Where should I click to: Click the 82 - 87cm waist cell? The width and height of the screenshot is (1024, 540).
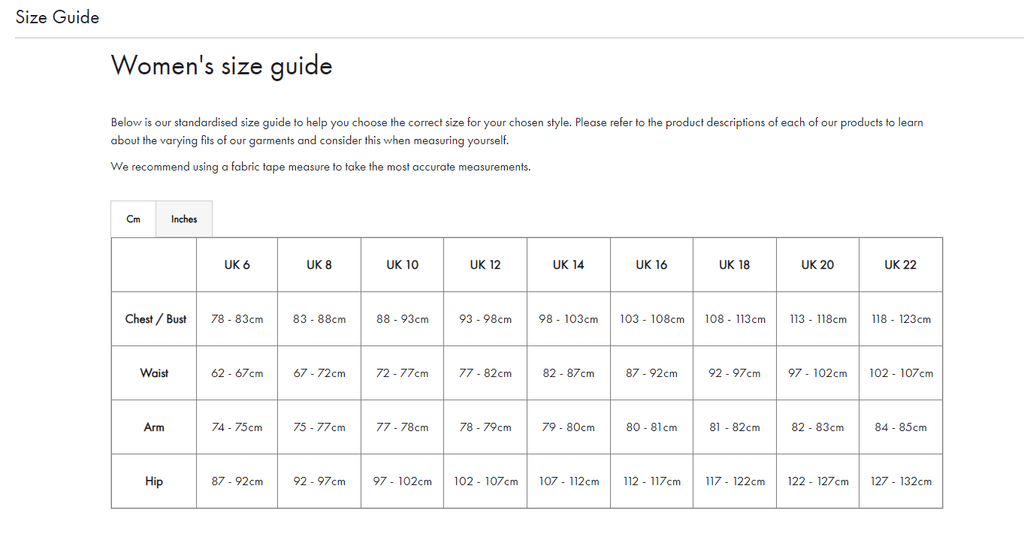pyautogui.click(x=569, y=373)
